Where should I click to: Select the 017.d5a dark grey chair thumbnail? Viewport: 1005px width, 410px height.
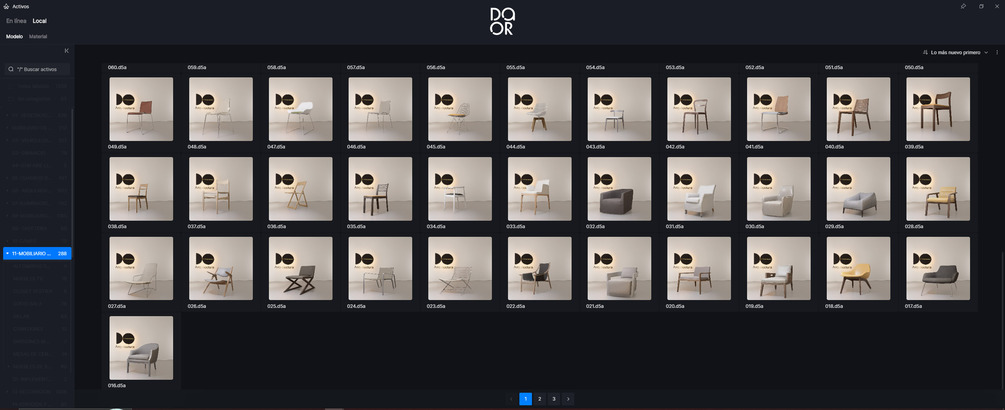click(938, 268)
